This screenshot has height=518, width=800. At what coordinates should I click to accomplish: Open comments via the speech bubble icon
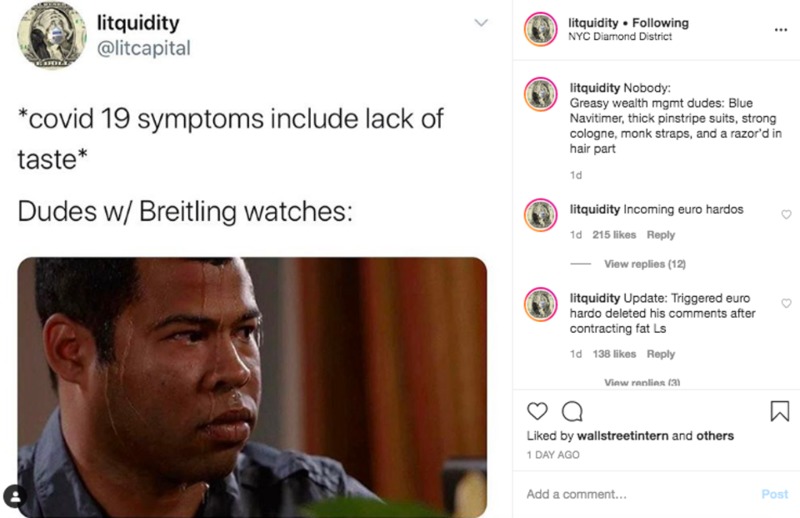tap(572, 411)
